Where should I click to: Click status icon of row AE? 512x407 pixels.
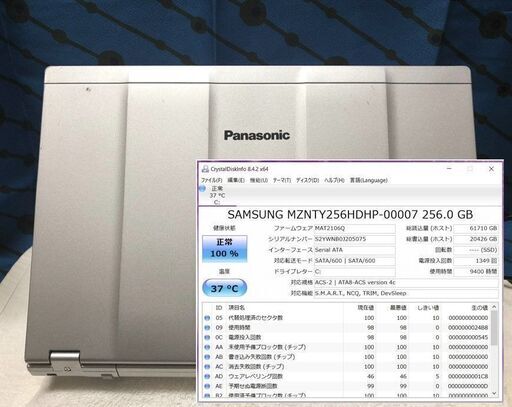[x=207, y=386]
